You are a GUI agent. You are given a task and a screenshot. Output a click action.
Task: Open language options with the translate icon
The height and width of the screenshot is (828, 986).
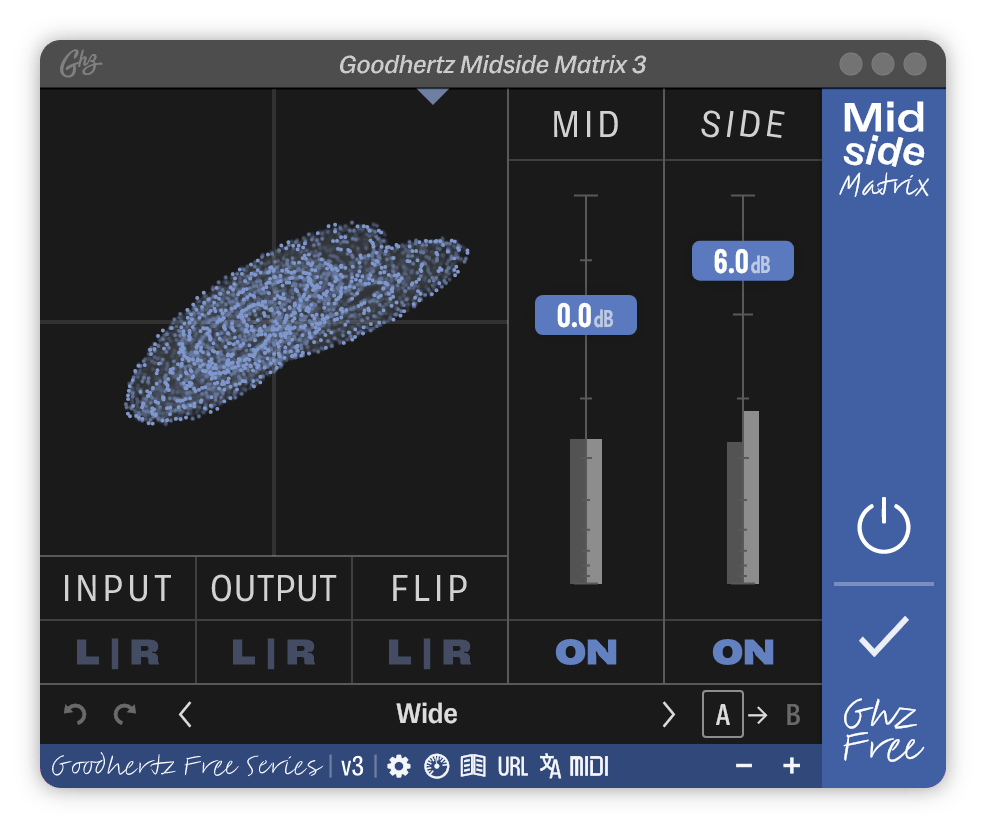tap(551, 765)
